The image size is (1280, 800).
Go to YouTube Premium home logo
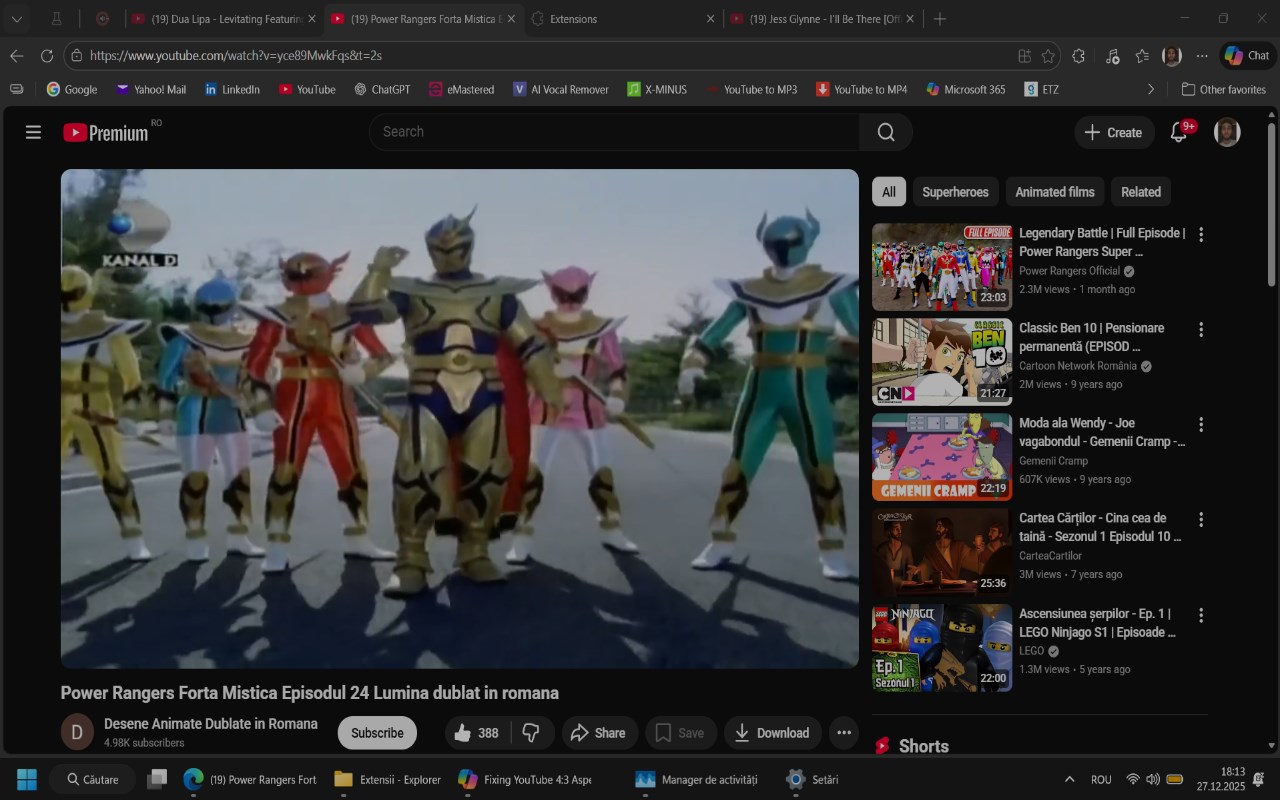[106, 132]
